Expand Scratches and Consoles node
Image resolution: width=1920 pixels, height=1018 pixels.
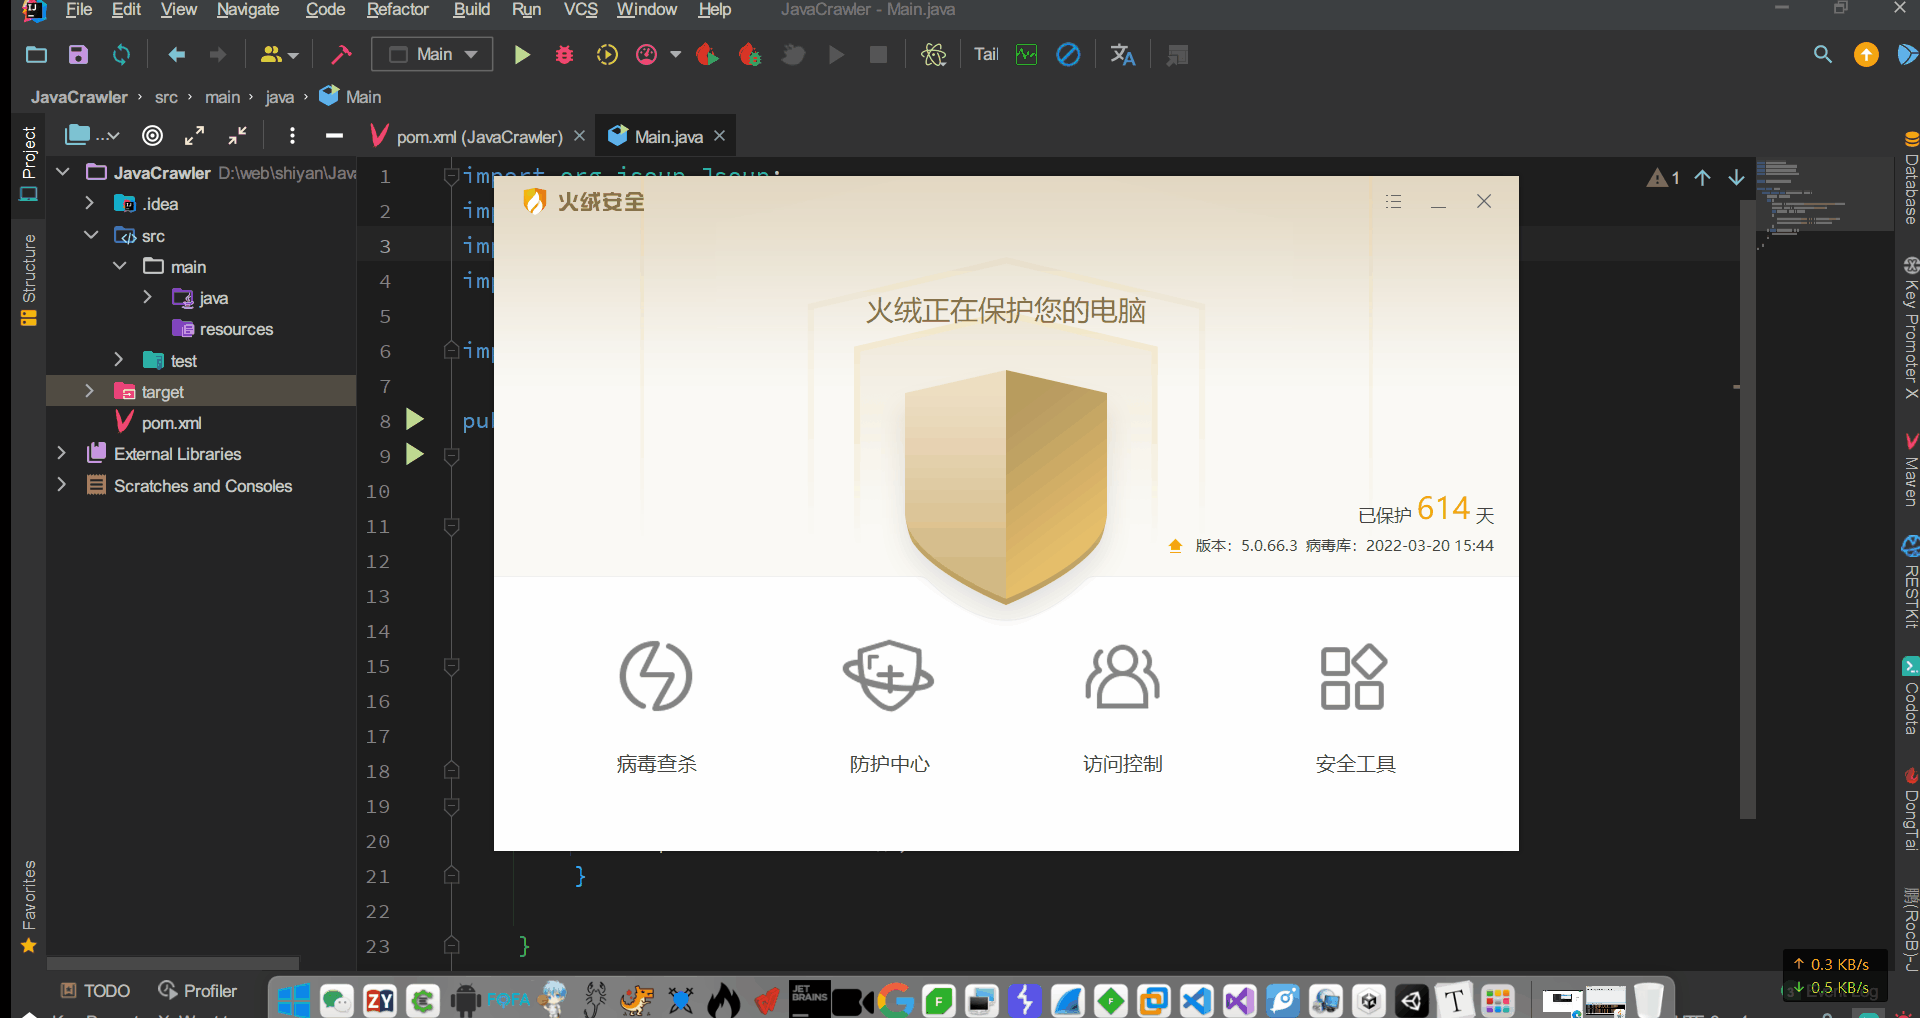click(62, 485)
